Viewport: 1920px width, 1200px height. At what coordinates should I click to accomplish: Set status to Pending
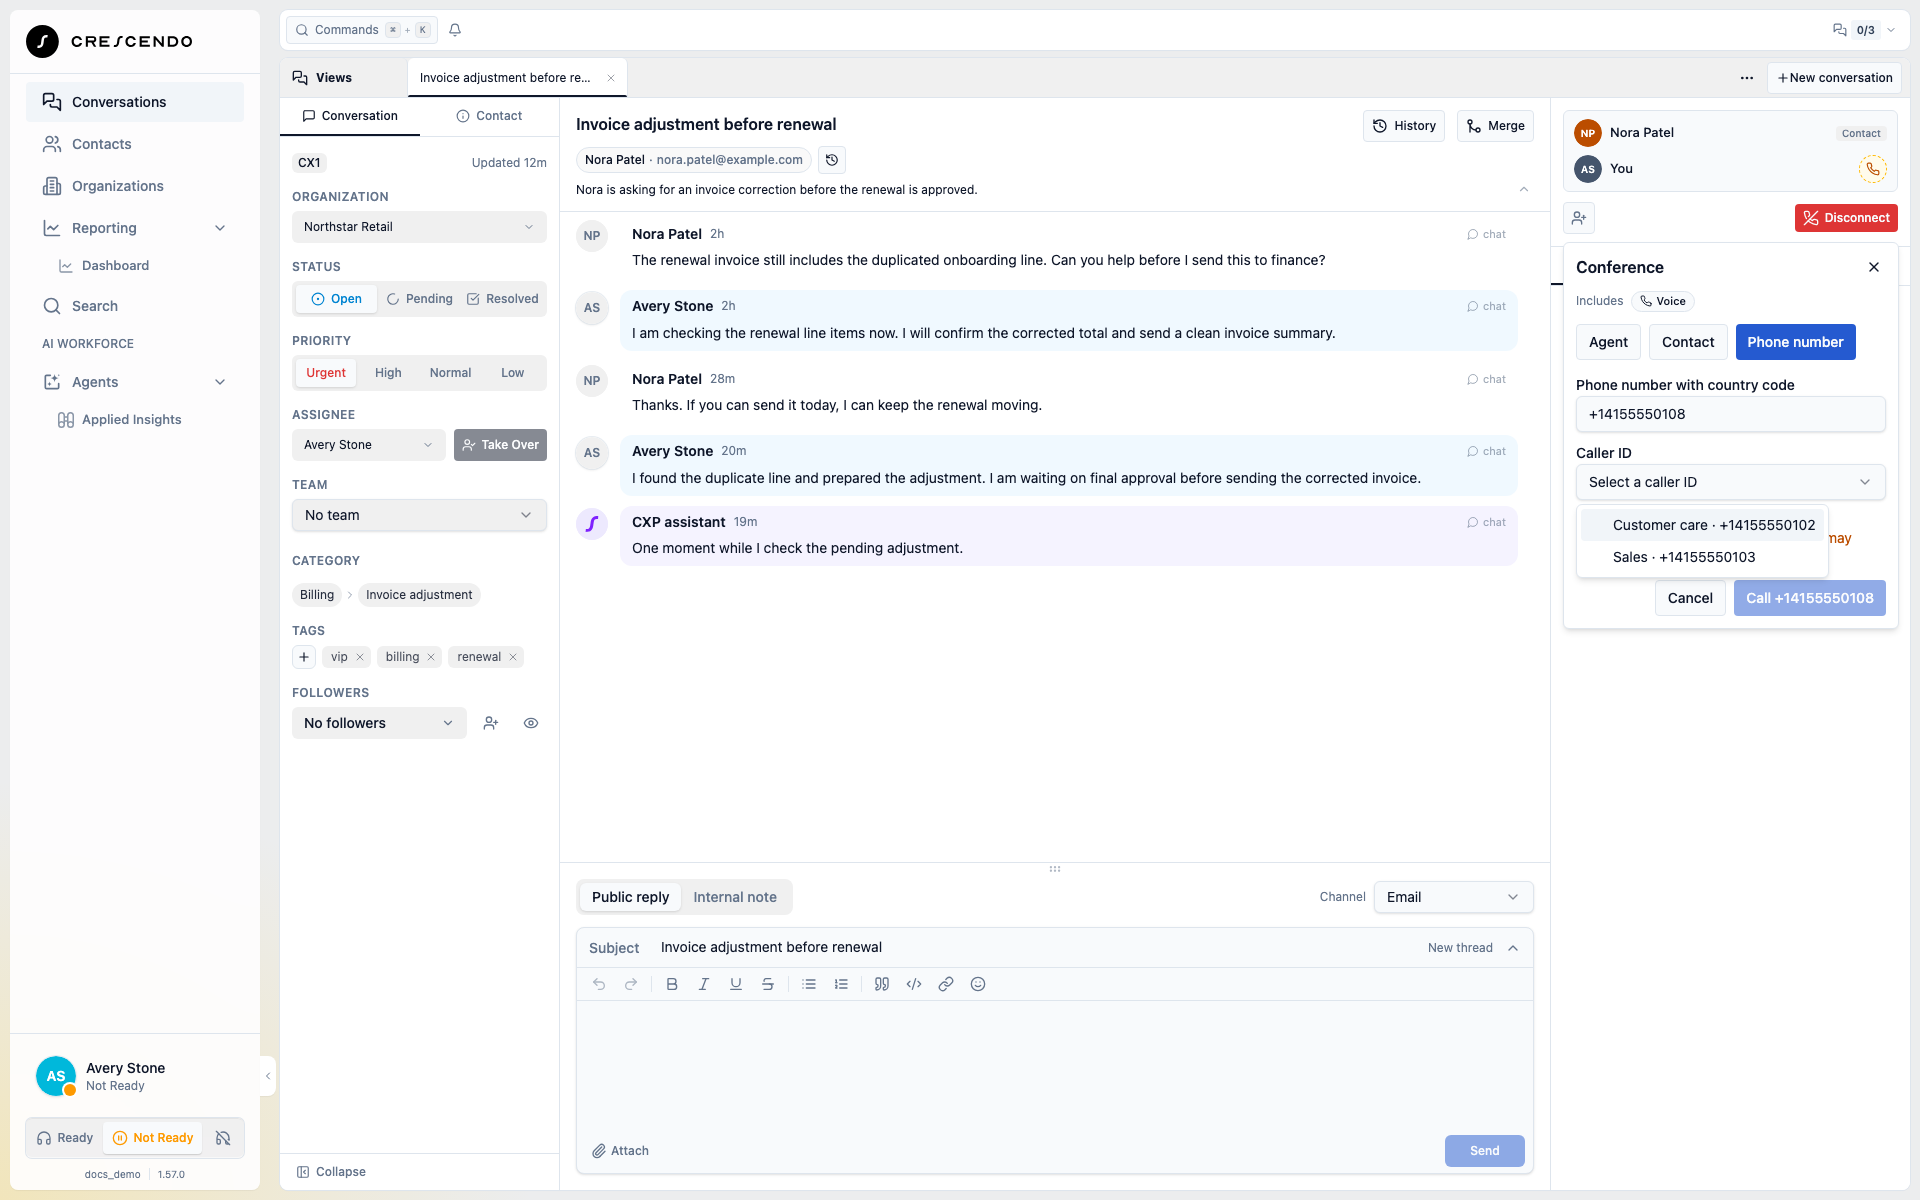[420, 299]
